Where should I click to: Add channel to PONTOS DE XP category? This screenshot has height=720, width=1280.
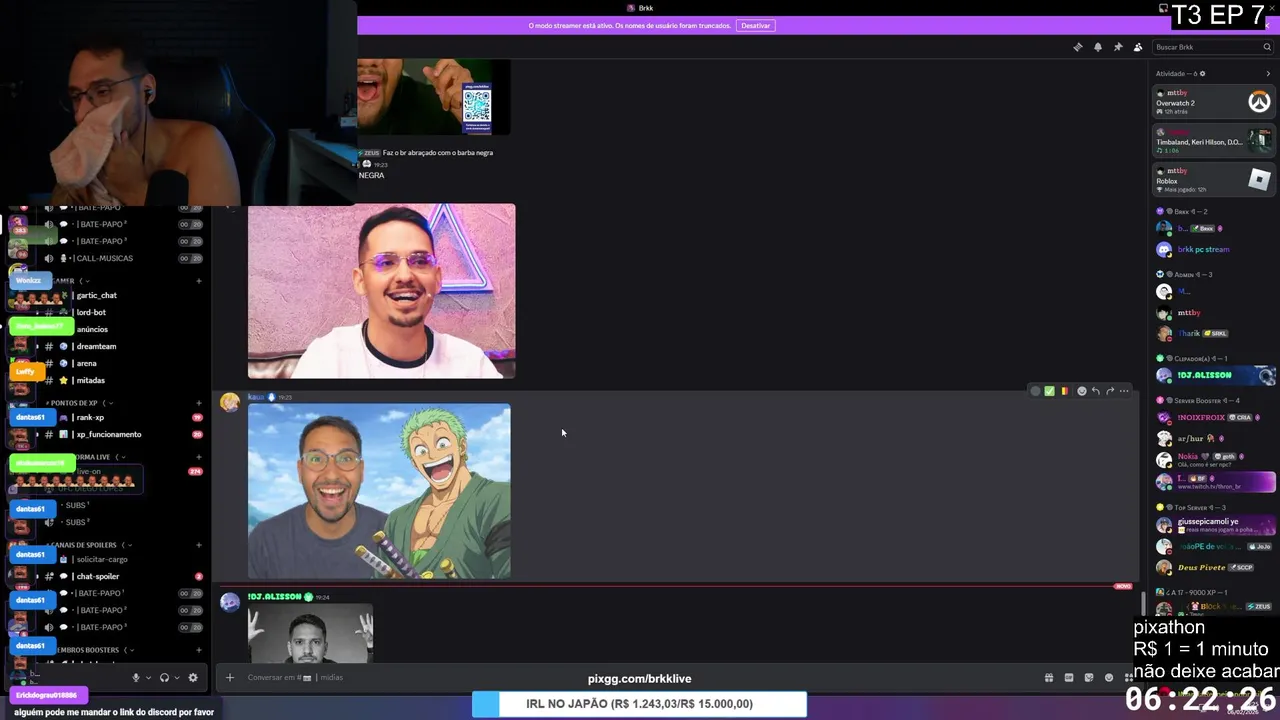[198, 403]
